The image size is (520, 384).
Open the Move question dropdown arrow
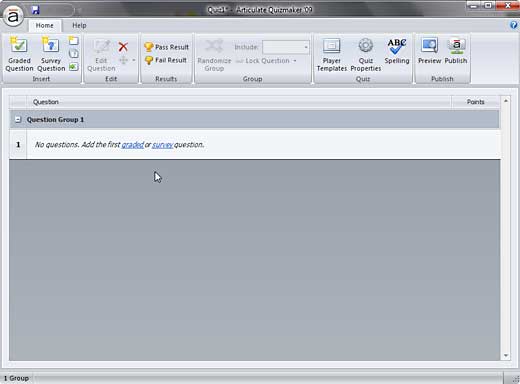point(134,60)
